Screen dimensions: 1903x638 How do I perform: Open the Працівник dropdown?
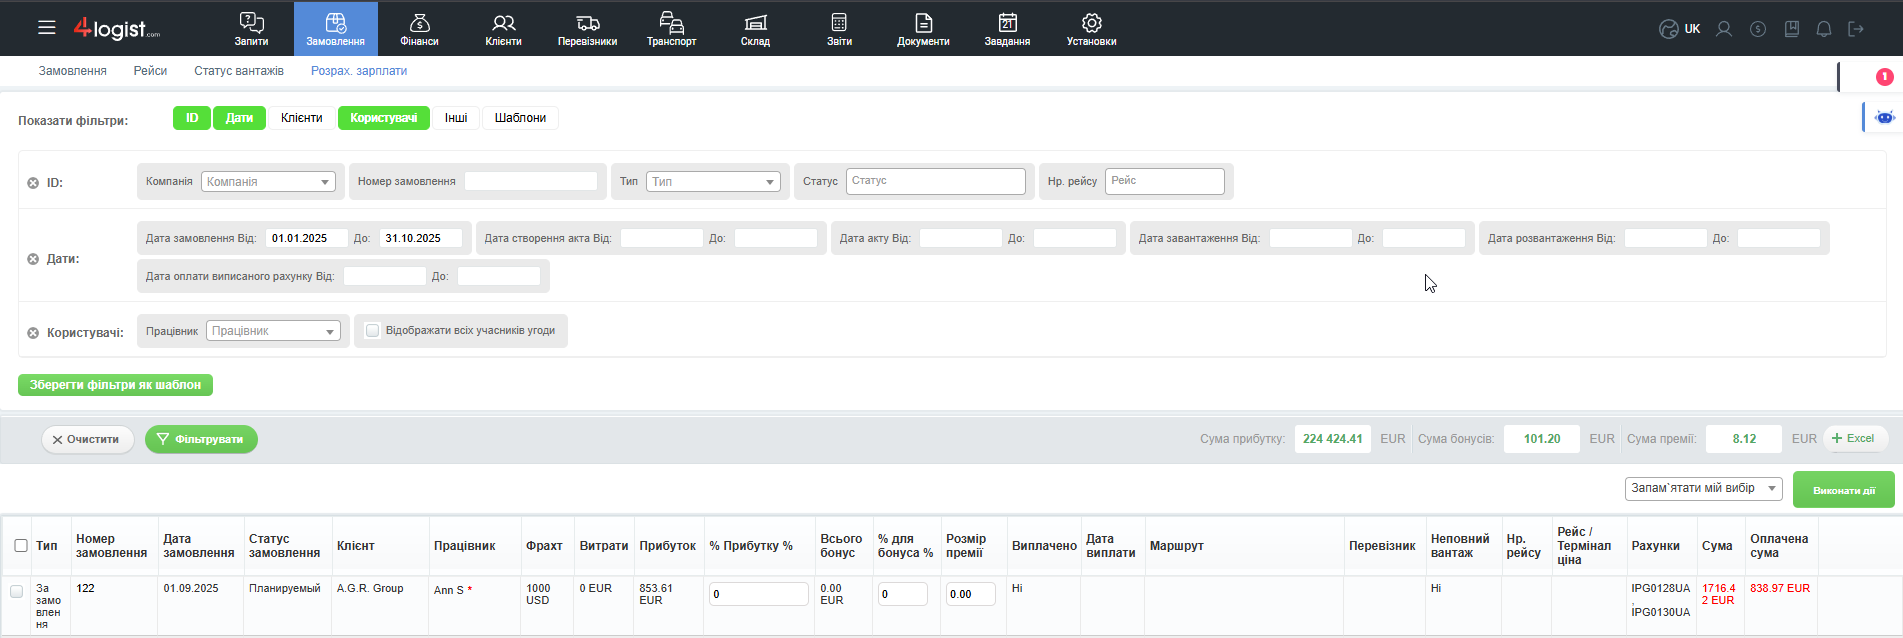pos(273,331)
